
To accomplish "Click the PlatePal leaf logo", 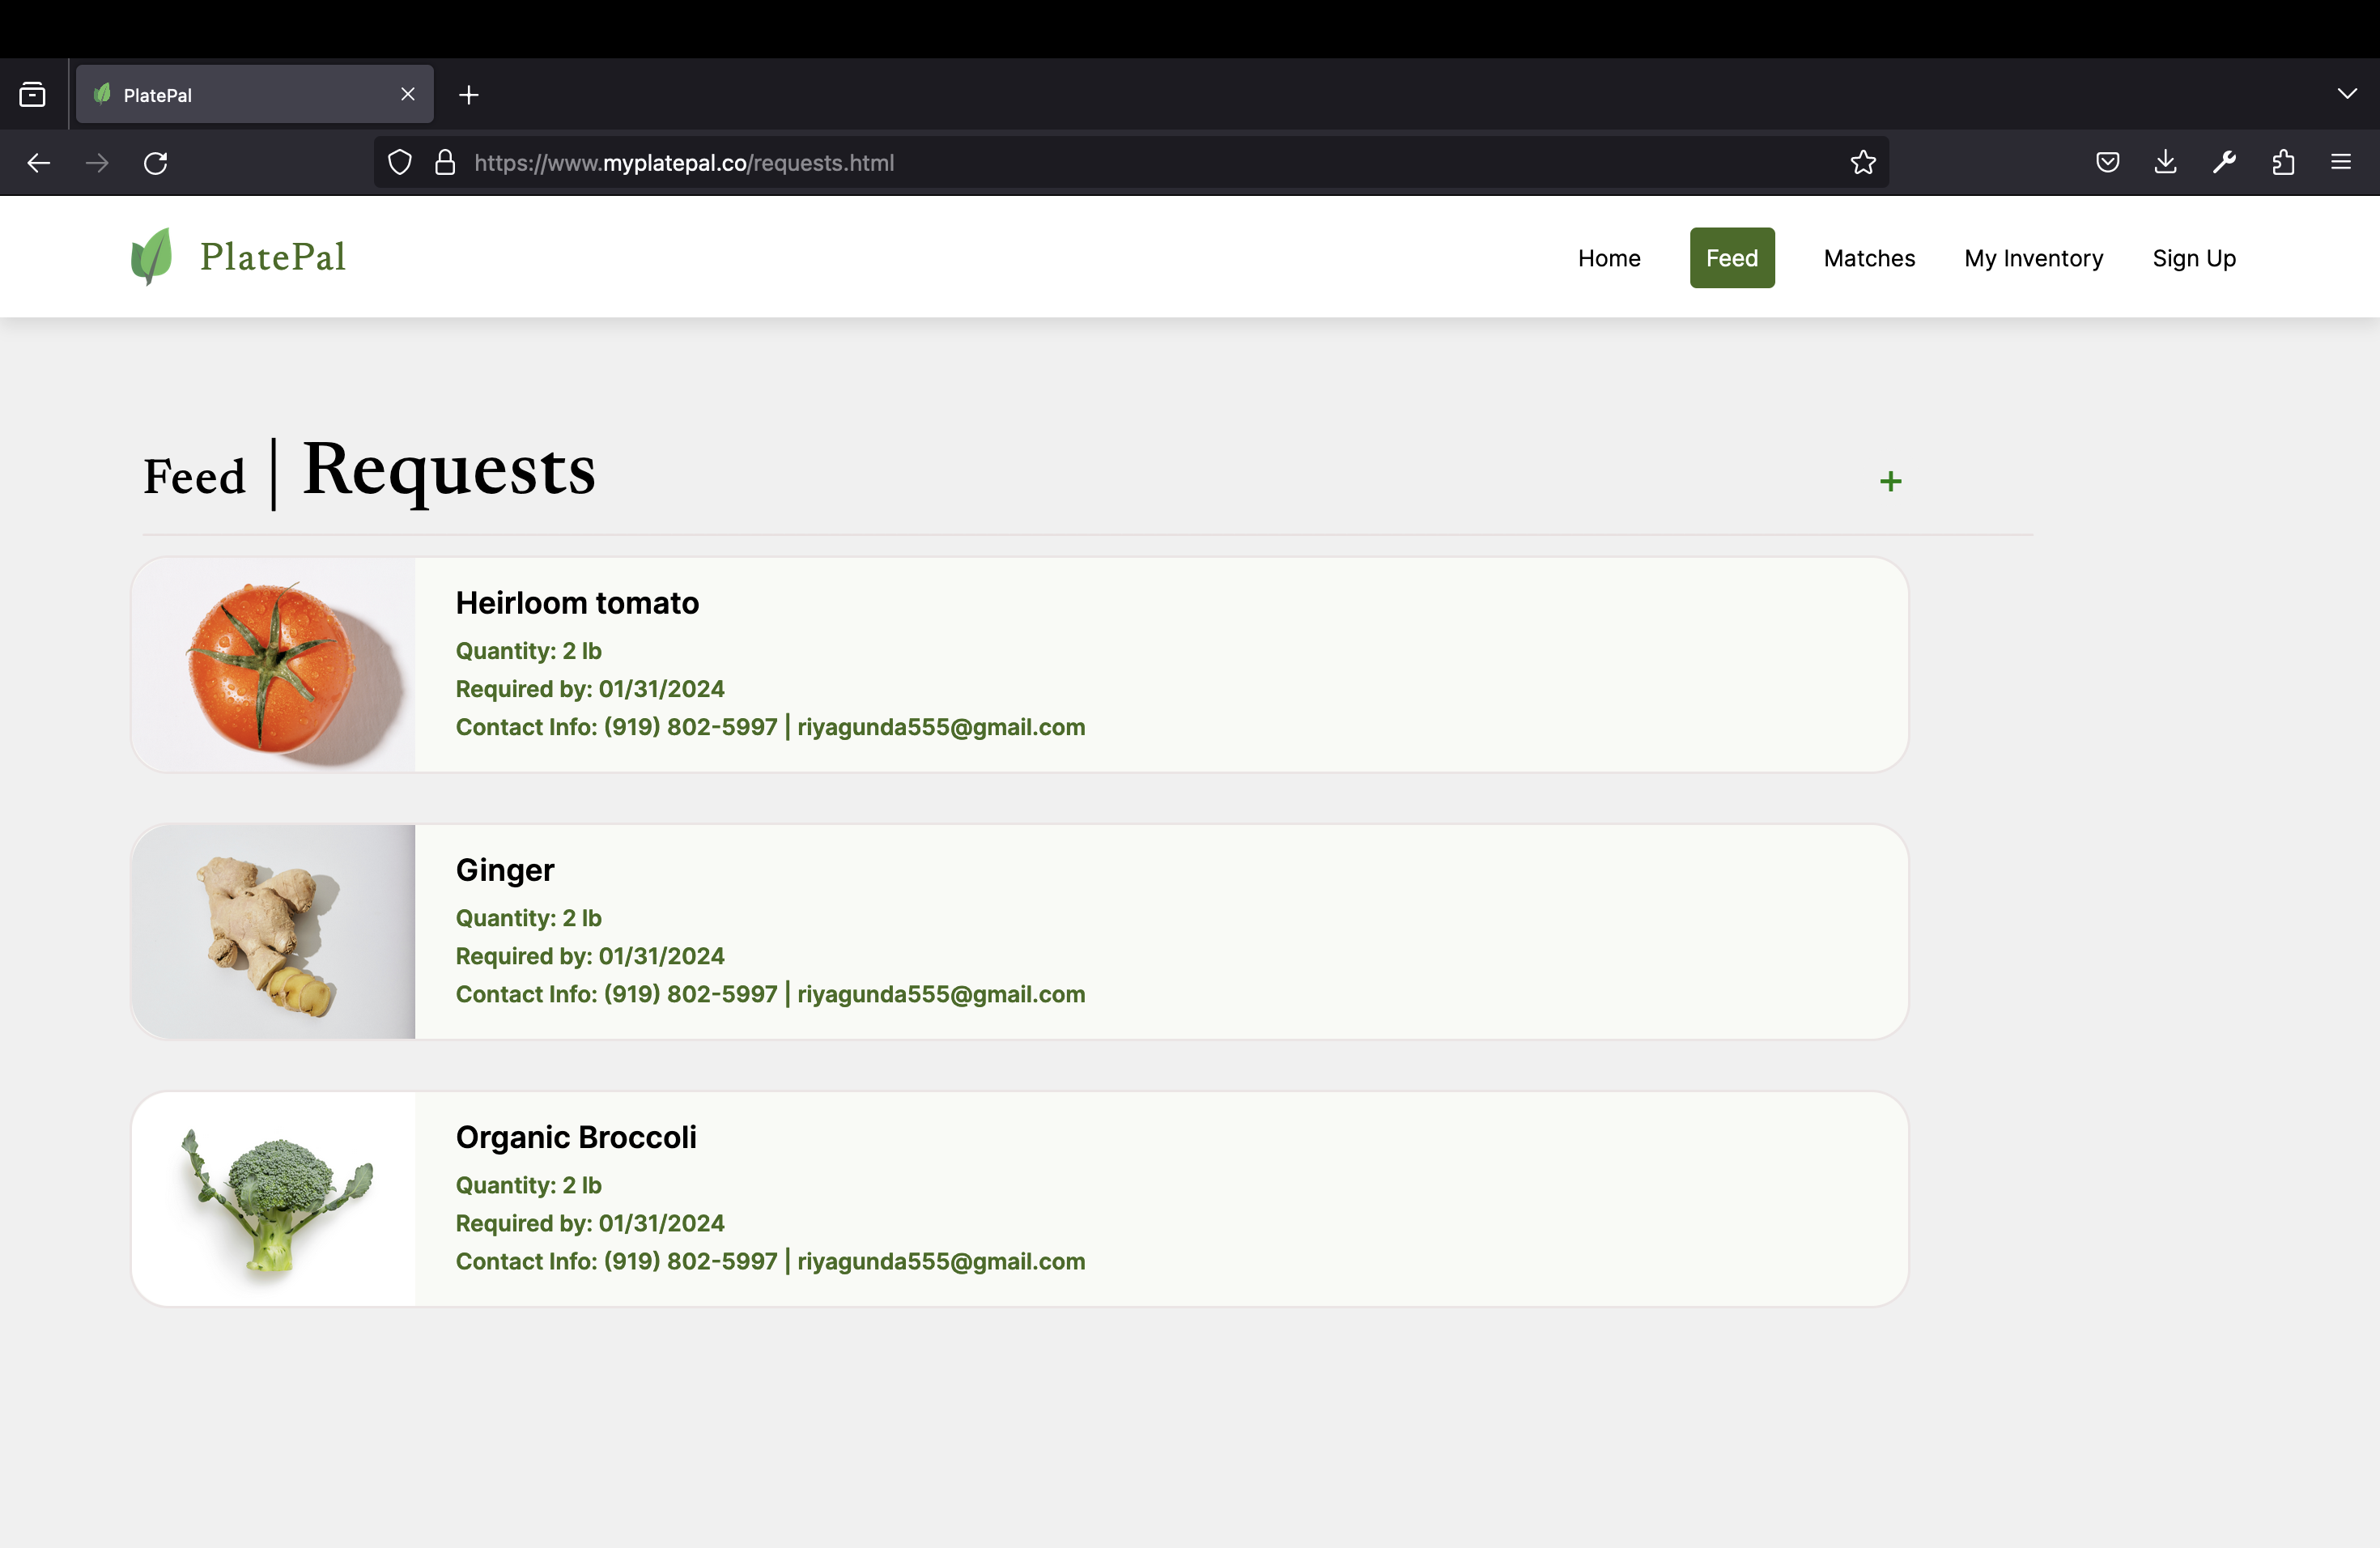I will [151, 257].
